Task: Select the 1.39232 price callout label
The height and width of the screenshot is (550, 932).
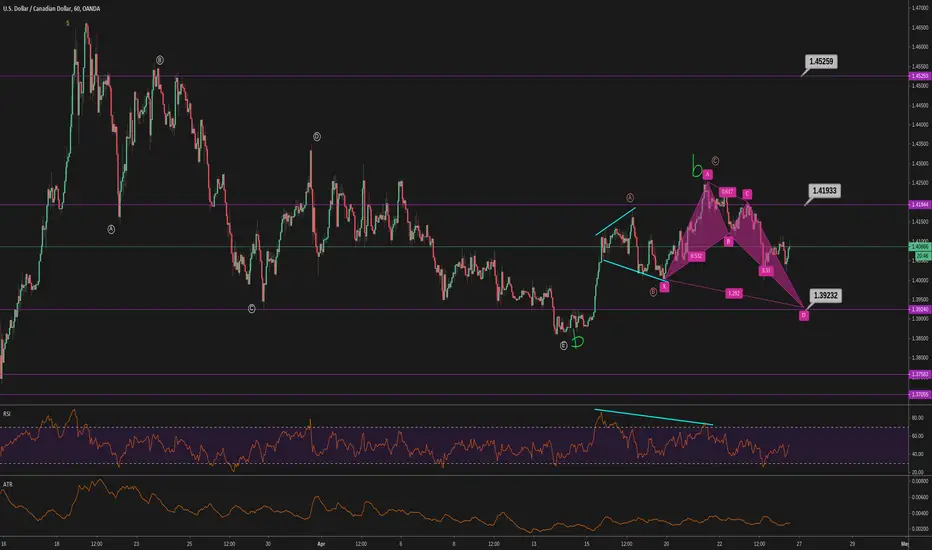Action: [x=826, y=296]
